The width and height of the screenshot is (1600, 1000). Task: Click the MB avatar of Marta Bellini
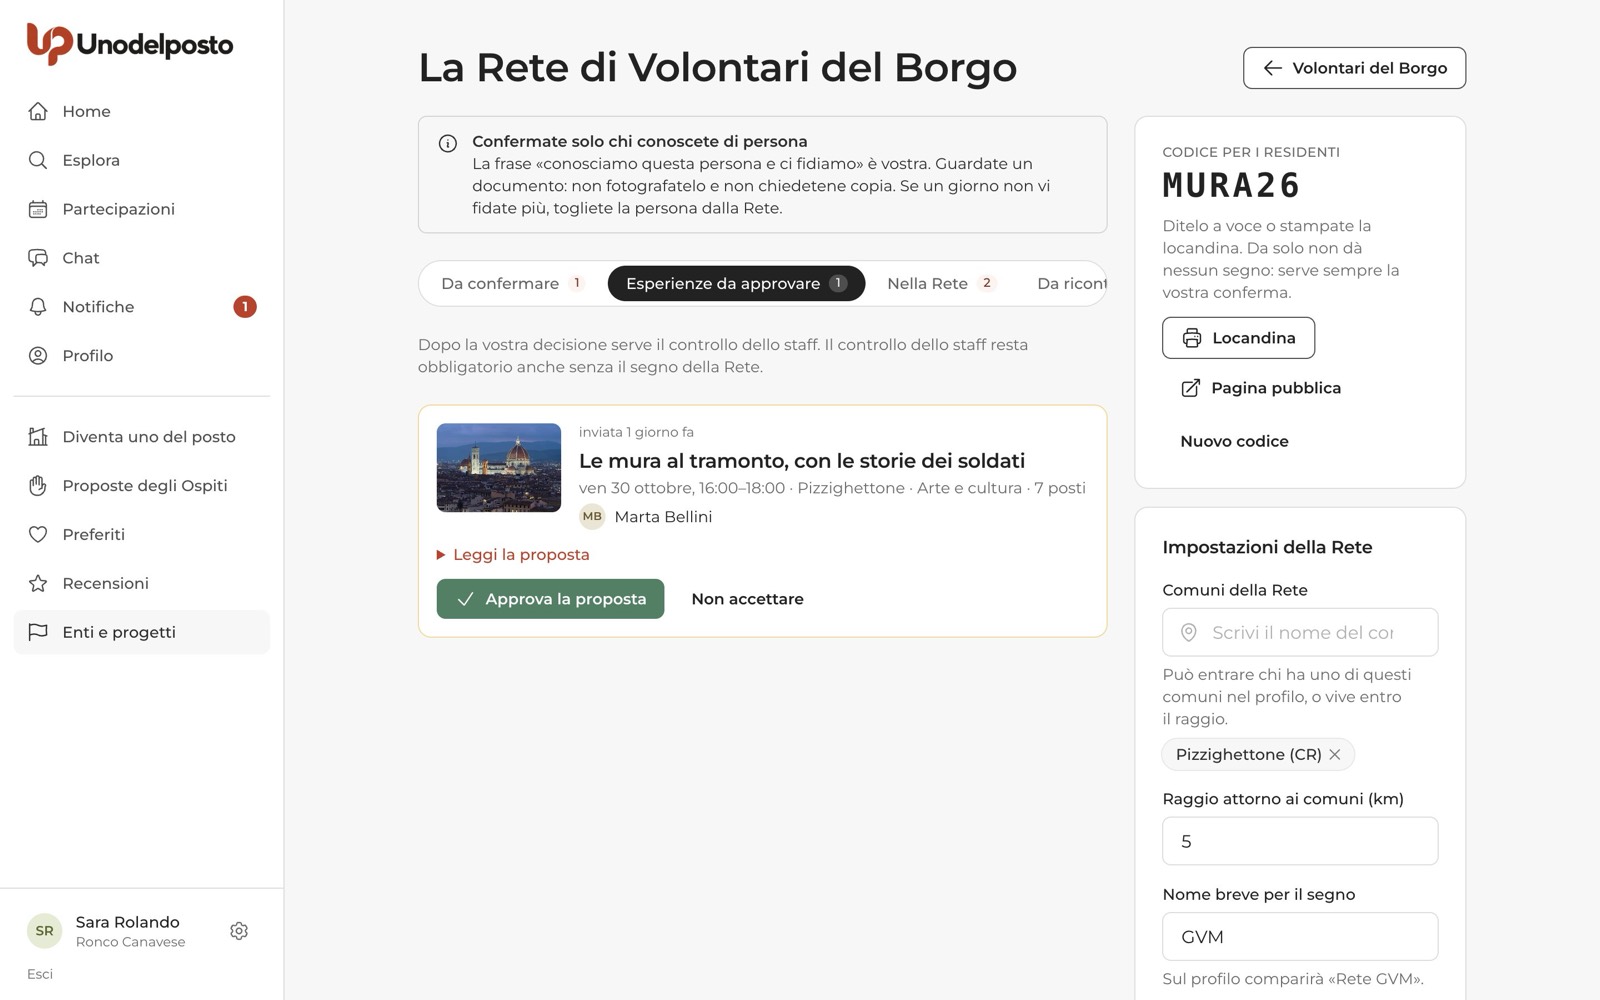click(x=592, y=517)
